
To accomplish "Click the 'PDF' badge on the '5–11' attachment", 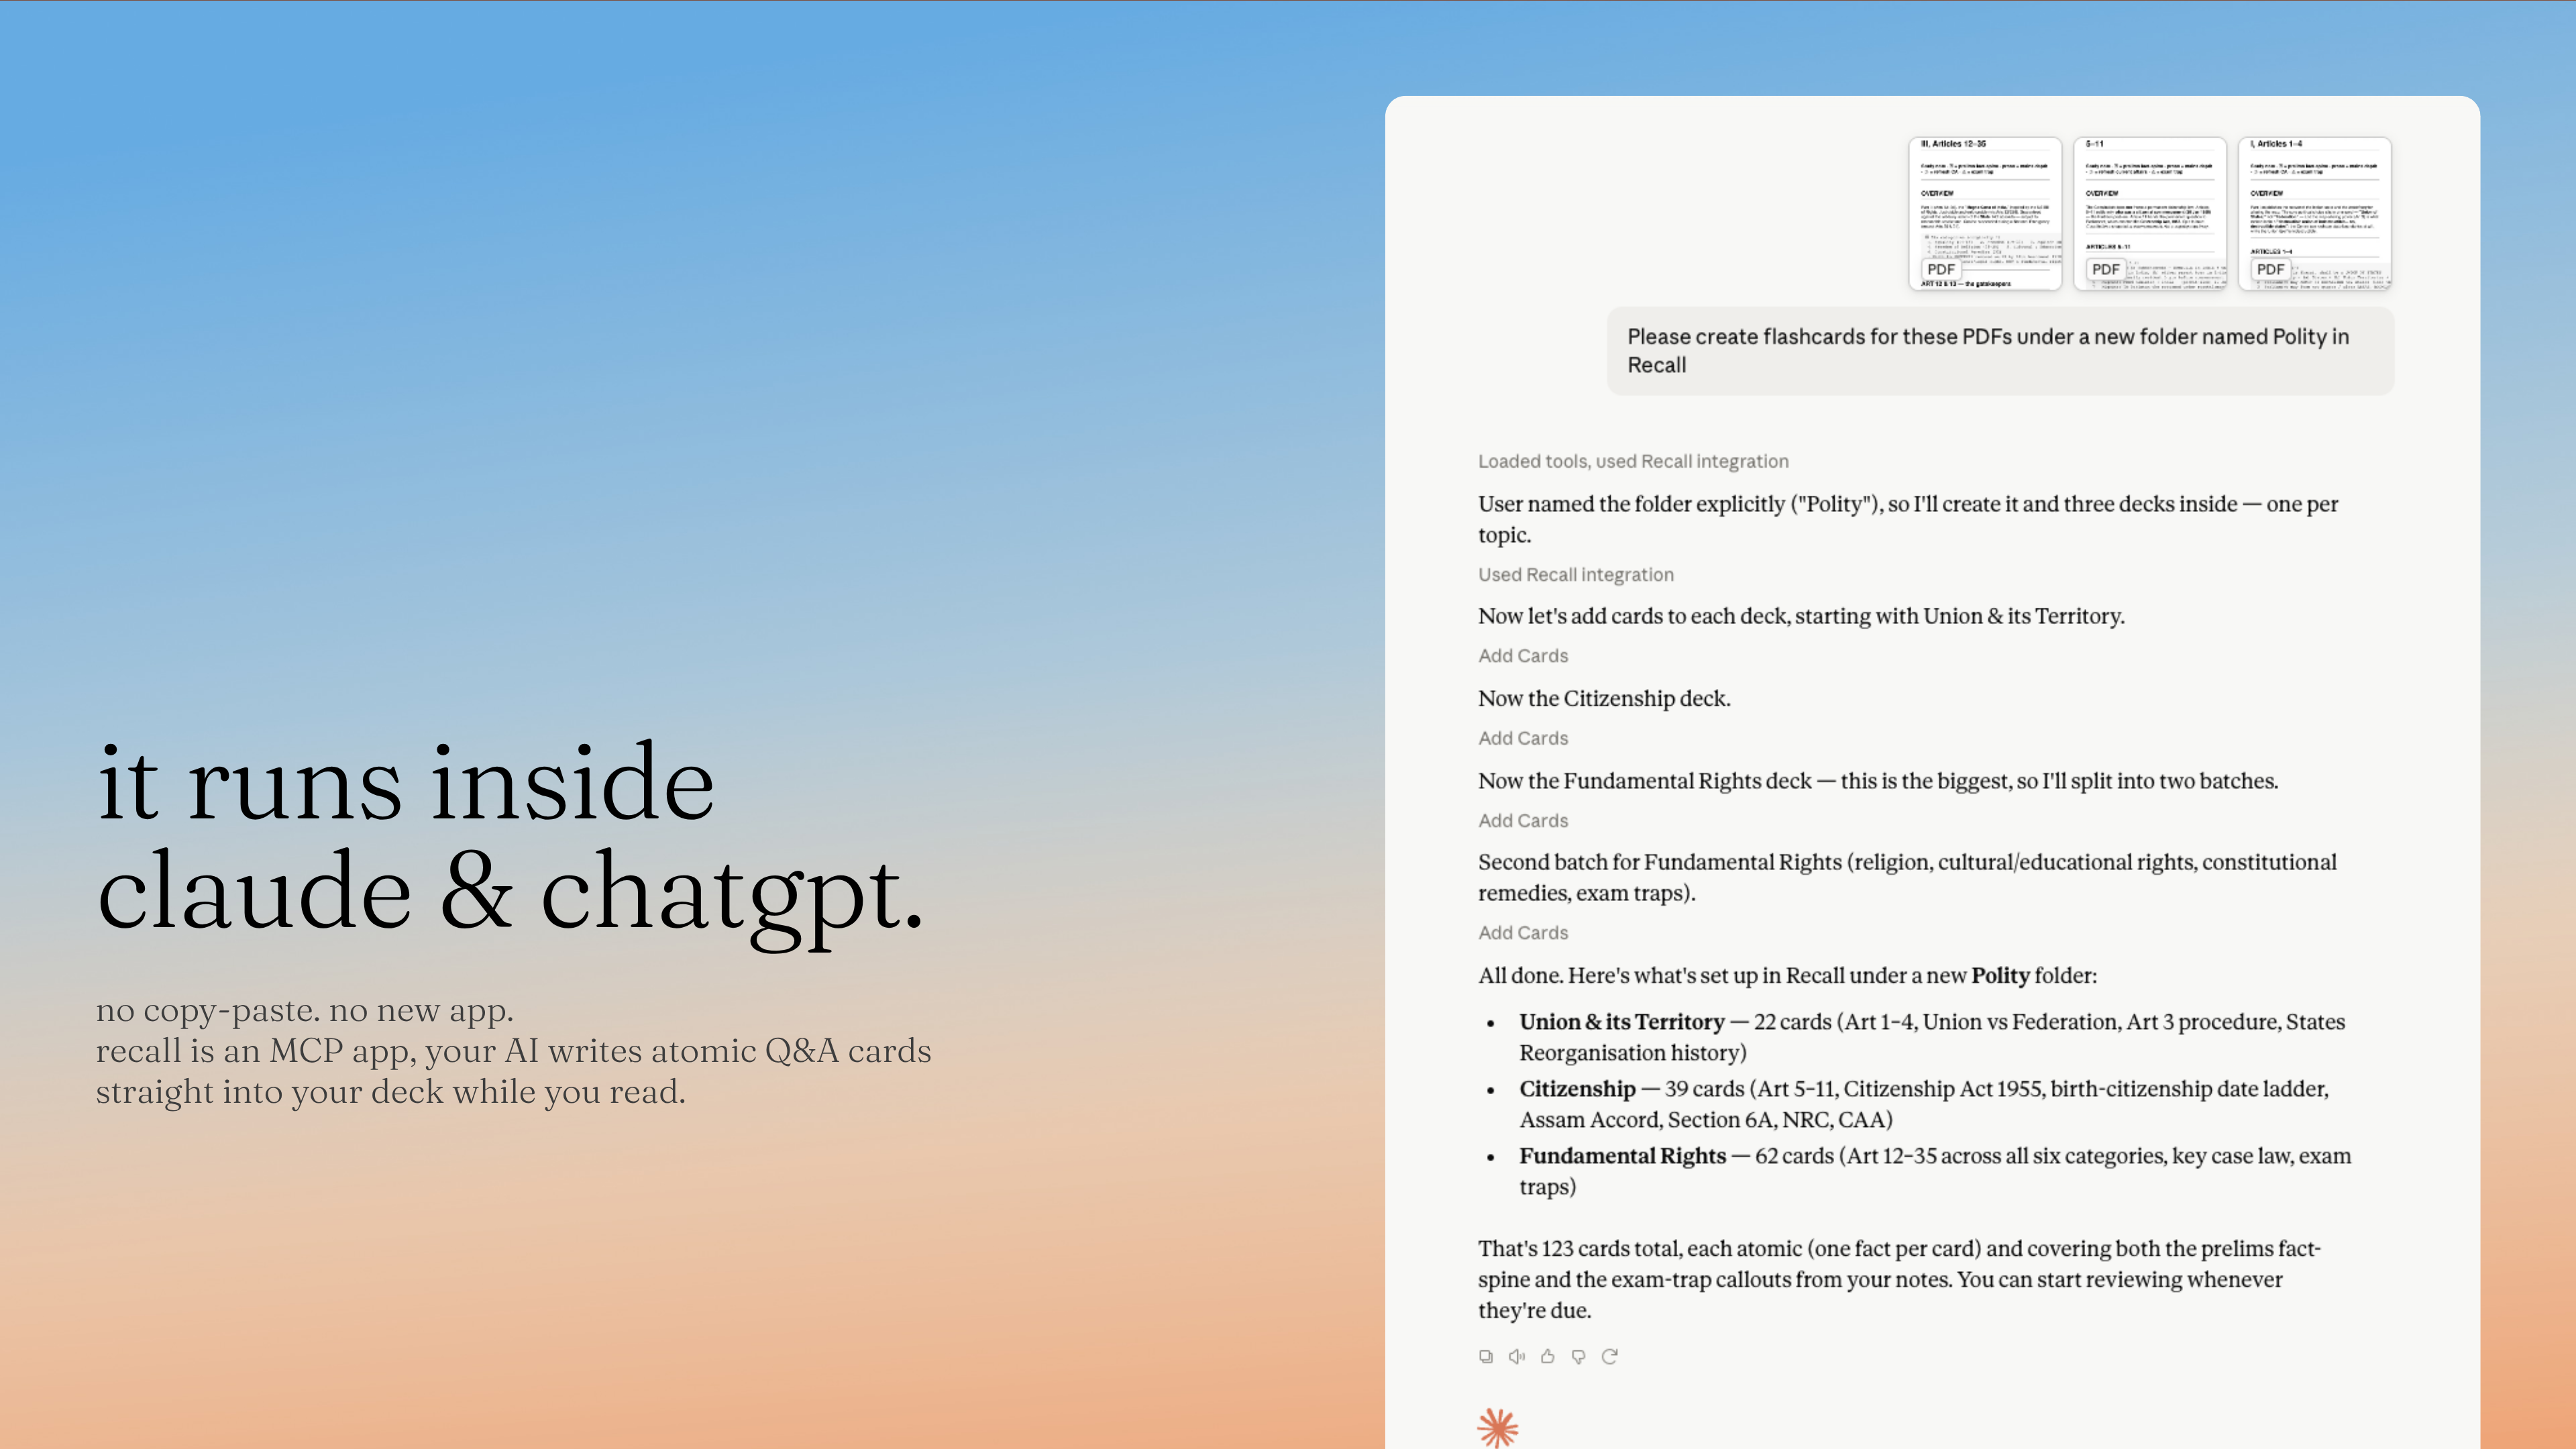I will pyautogui.click(x=2106, y=269).
